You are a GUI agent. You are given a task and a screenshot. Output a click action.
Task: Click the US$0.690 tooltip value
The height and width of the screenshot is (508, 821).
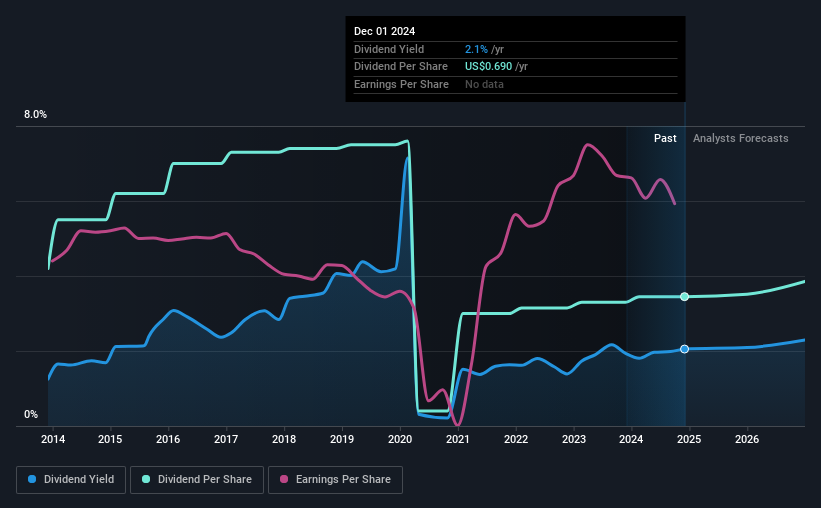coord(489,67)
